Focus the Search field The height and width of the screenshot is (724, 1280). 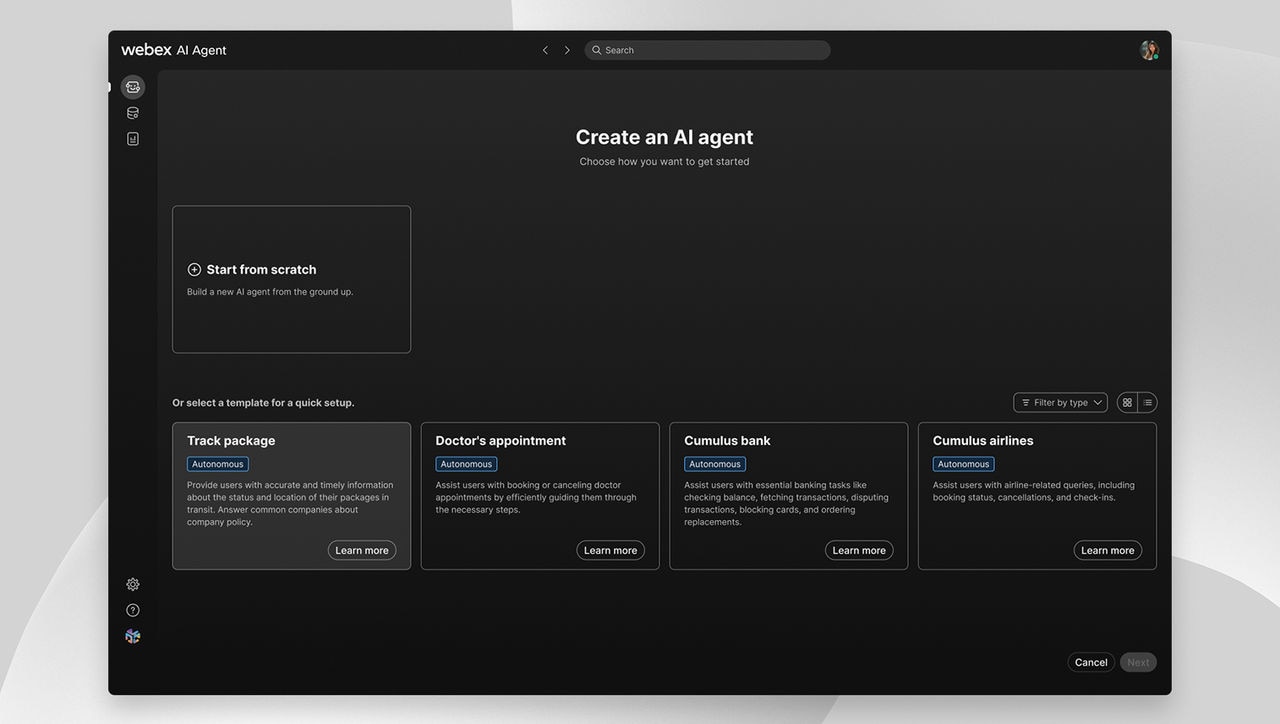pos(707,50)
